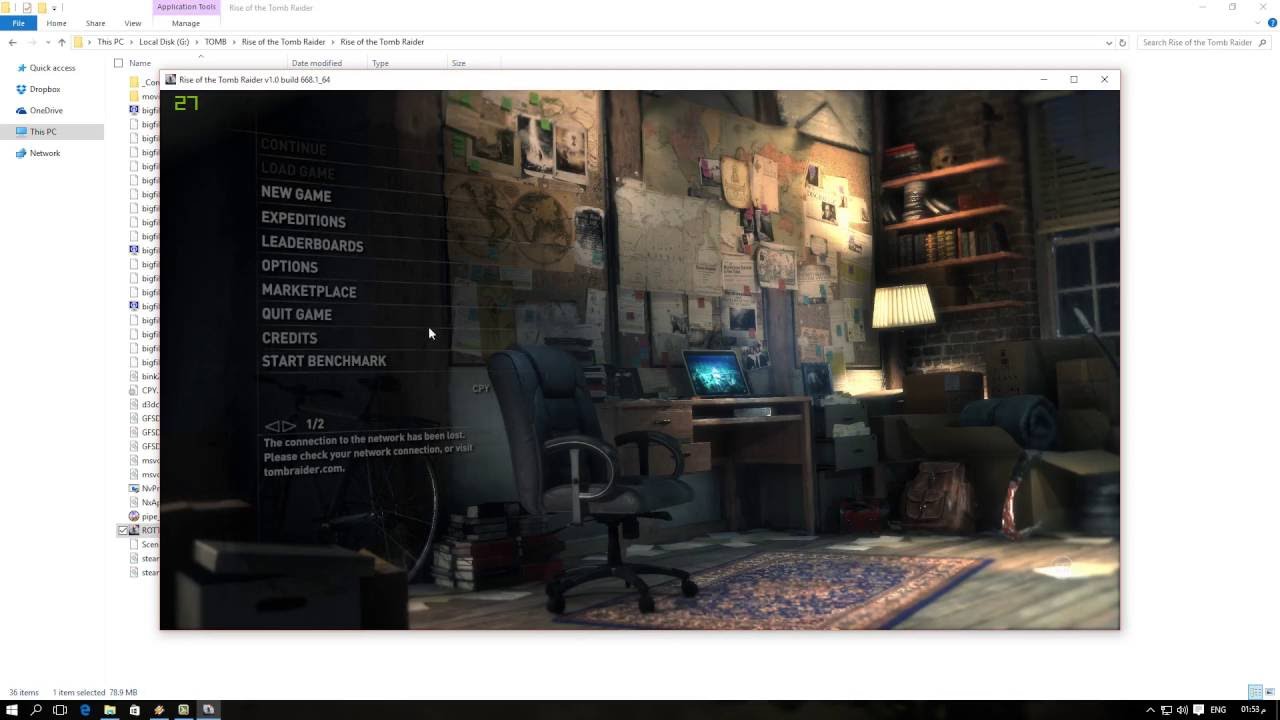Click the ENG language indicator
This screenshot has width=1280, height=720.
(1218, 710)
